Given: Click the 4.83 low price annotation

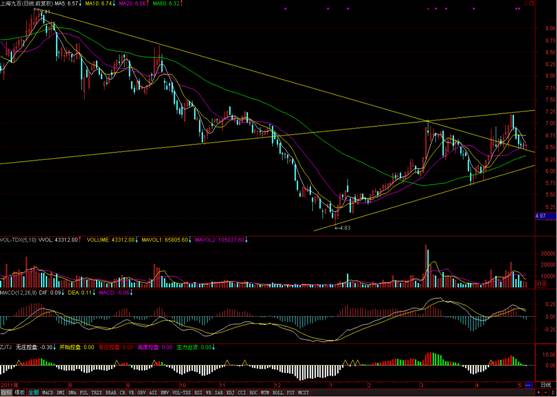Looking at the screenshot, I should tap(342, 228).
